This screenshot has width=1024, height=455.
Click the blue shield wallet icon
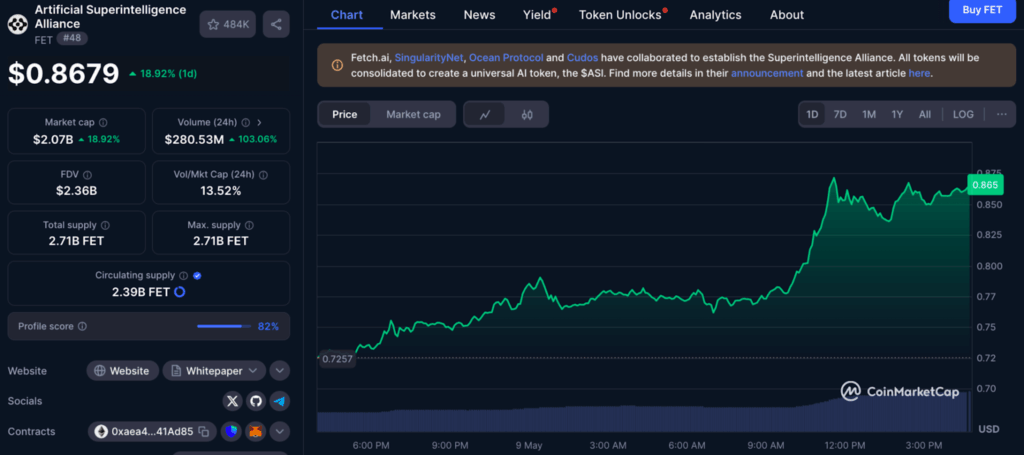pos(232,431)
